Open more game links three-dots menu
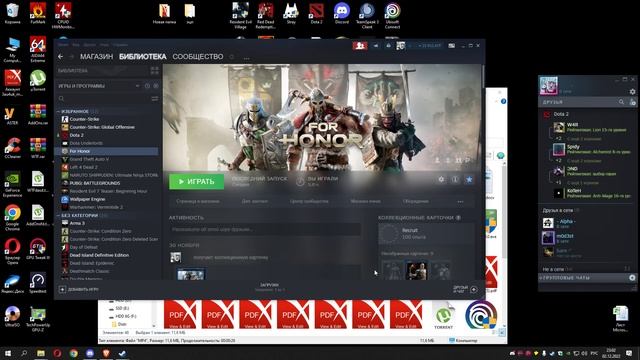The height and width of the screenshot is (360, 640). click(x=460, y=202)
